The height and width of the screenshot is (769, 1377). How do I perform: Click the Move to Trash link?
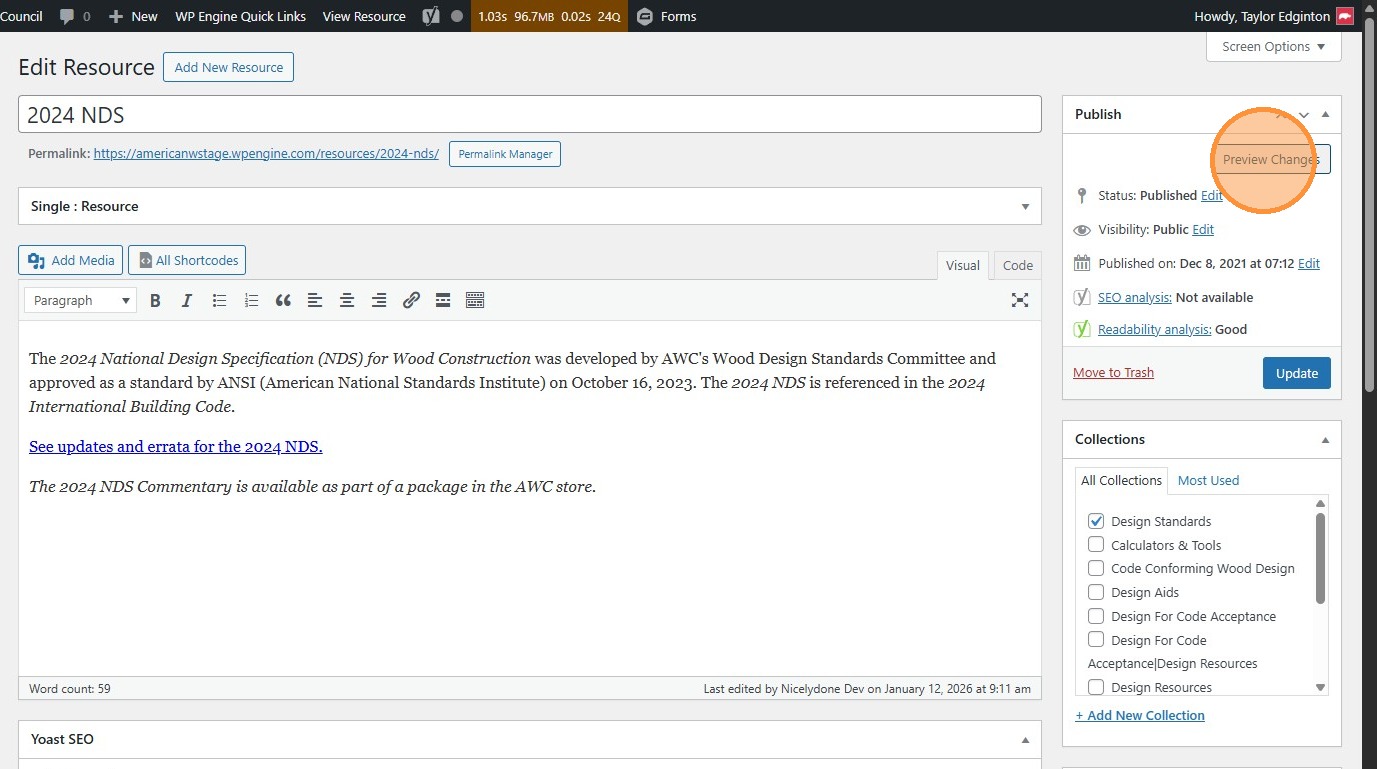(1113, 373)
